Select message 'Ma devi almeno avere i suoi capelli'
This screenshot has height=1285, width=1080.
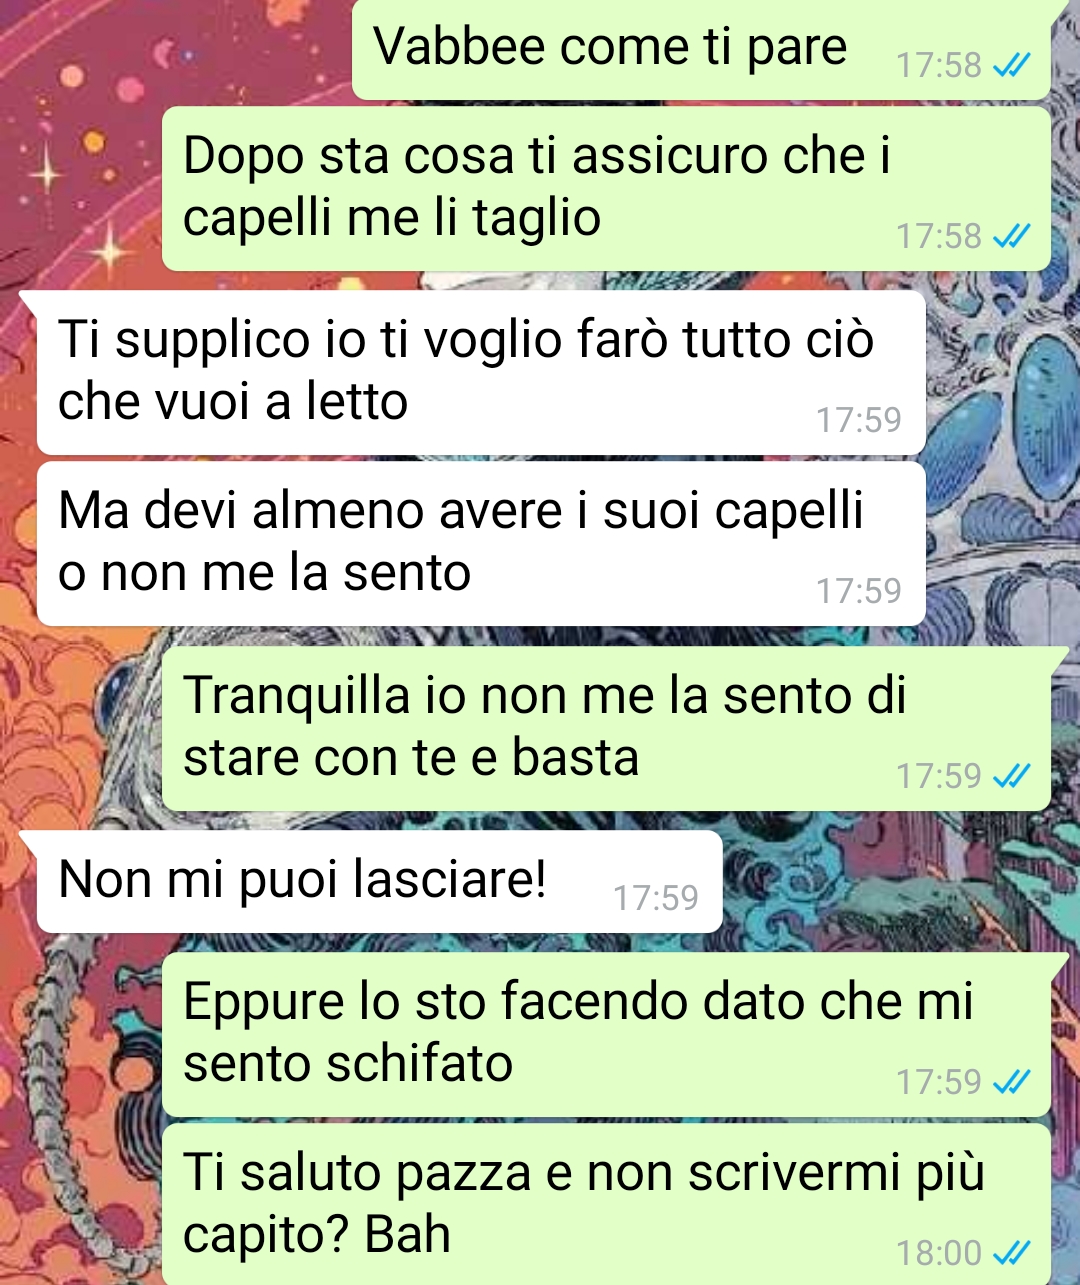point(481,543)
